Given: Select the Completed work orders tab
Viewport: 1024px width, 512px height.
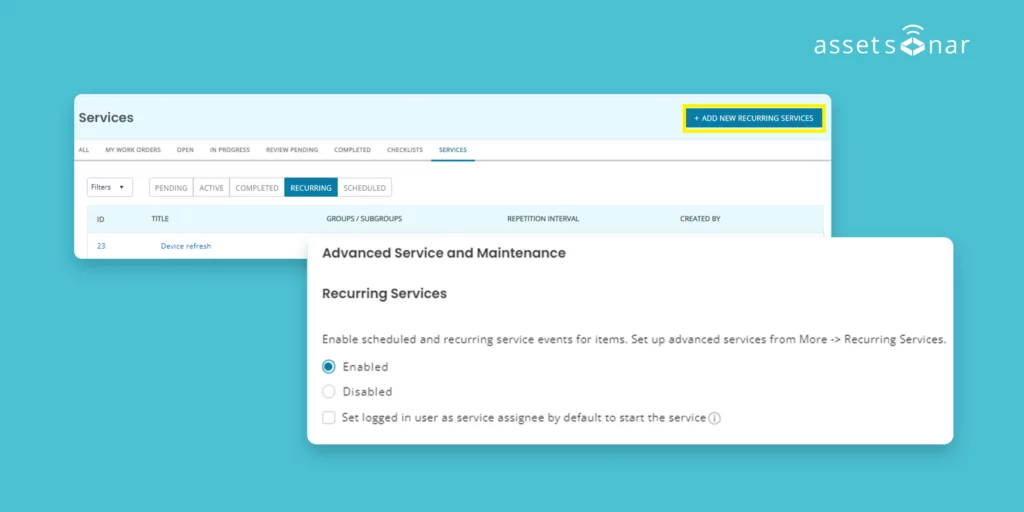Looking at the screenshot, I should [x=352, y=150].
